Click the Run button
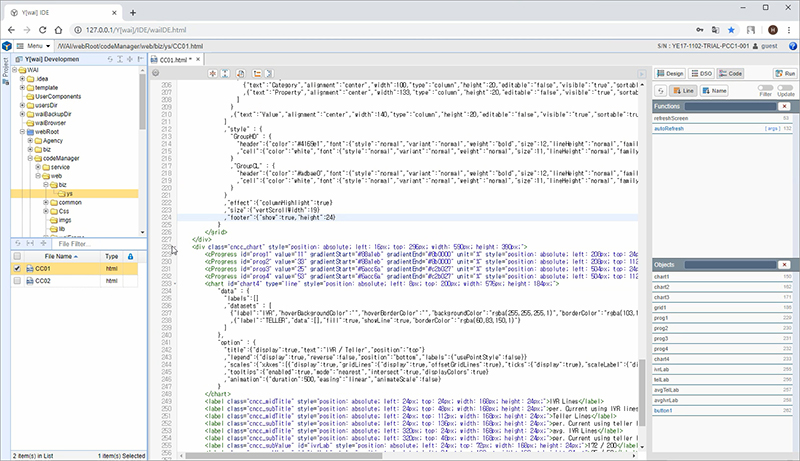 pos(784,74)
